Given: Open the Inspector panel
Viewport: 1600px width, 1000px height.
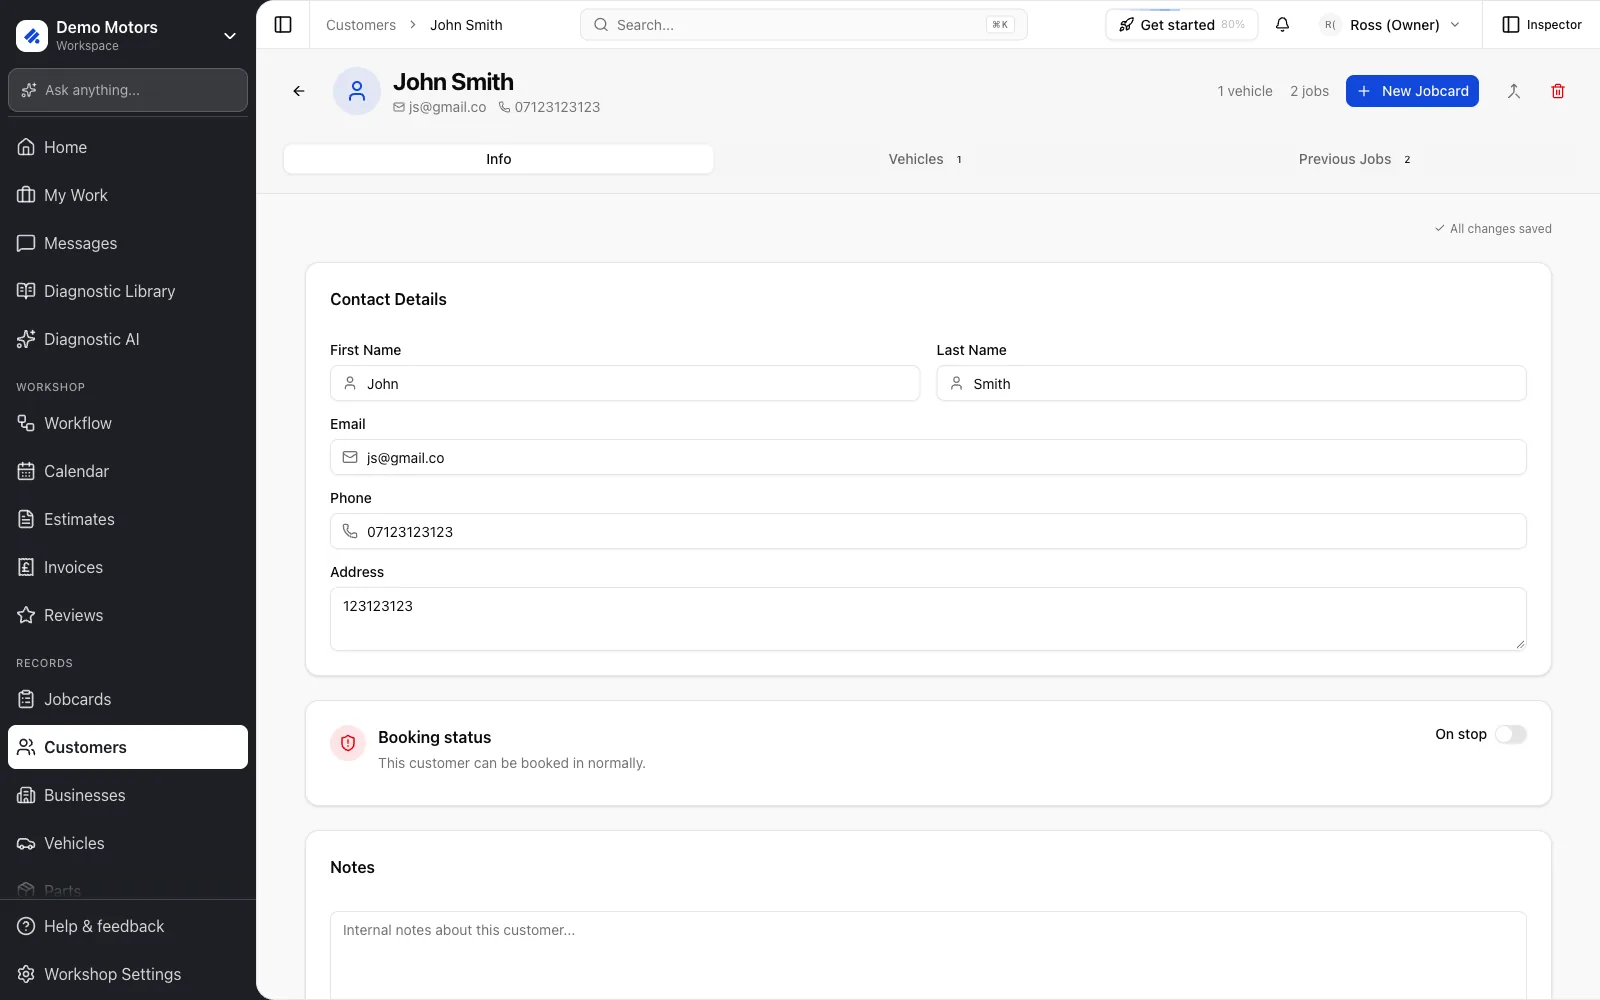Looking at the screenshot, I should pyautogui.click(x=1542, y=25).
